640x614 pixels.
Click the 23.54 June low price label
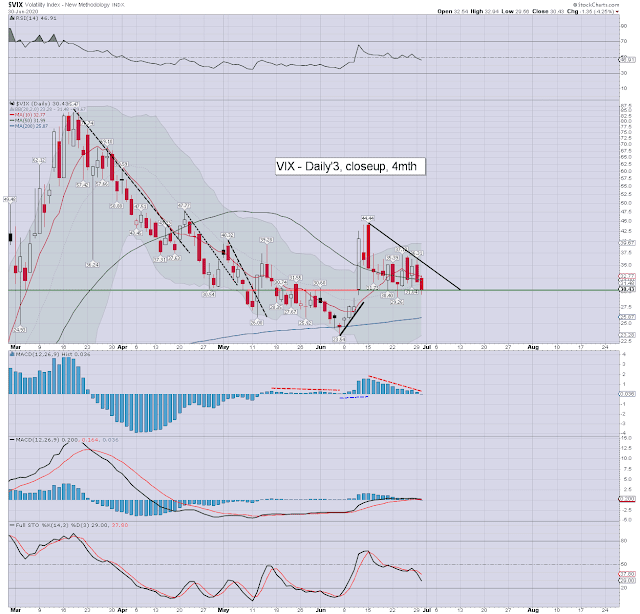coord(339,339)
